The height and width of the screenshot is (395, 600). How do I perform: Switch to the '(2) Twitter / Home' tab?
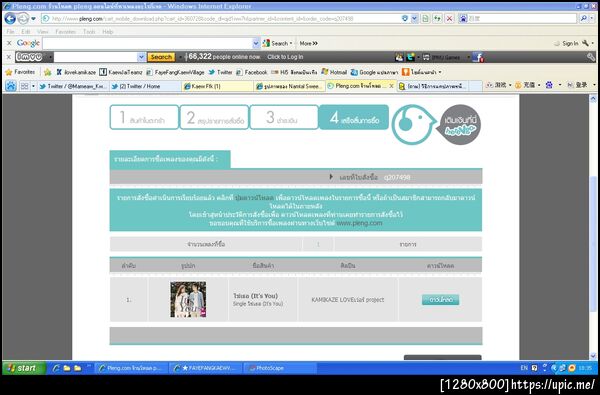pos(144,86)
